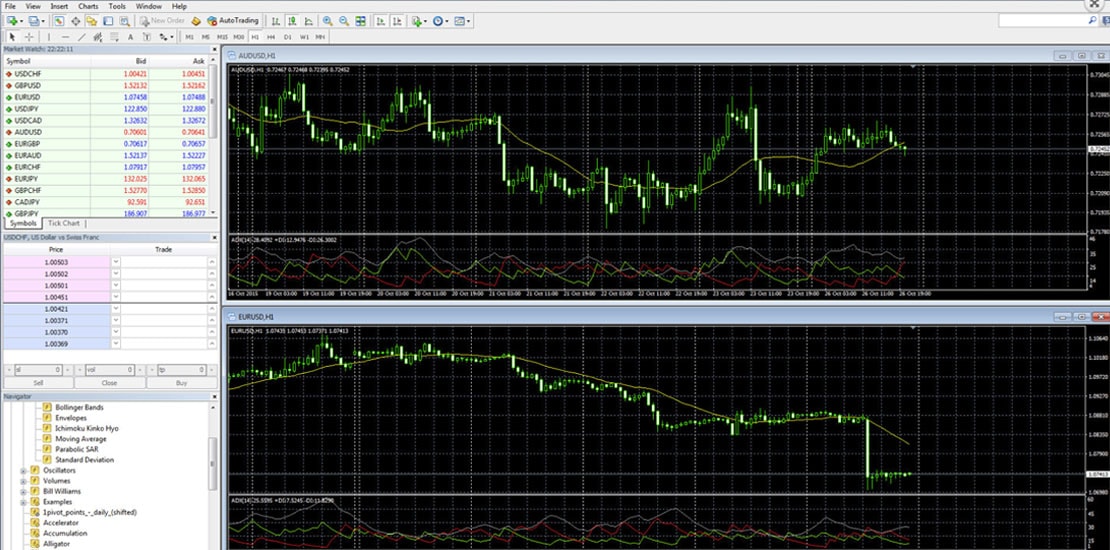Select the trendline drawing tool
This screenshot has width=1110, height=550.
click(82, 37)
